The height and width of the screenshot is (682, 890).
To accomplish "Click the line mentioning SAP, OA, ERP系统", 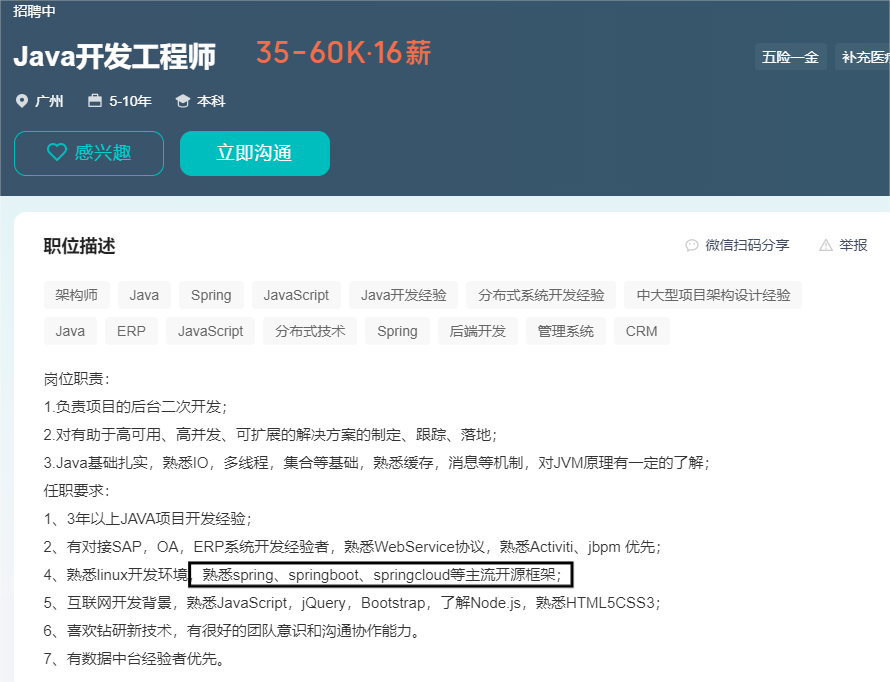I will pos(352,547).
